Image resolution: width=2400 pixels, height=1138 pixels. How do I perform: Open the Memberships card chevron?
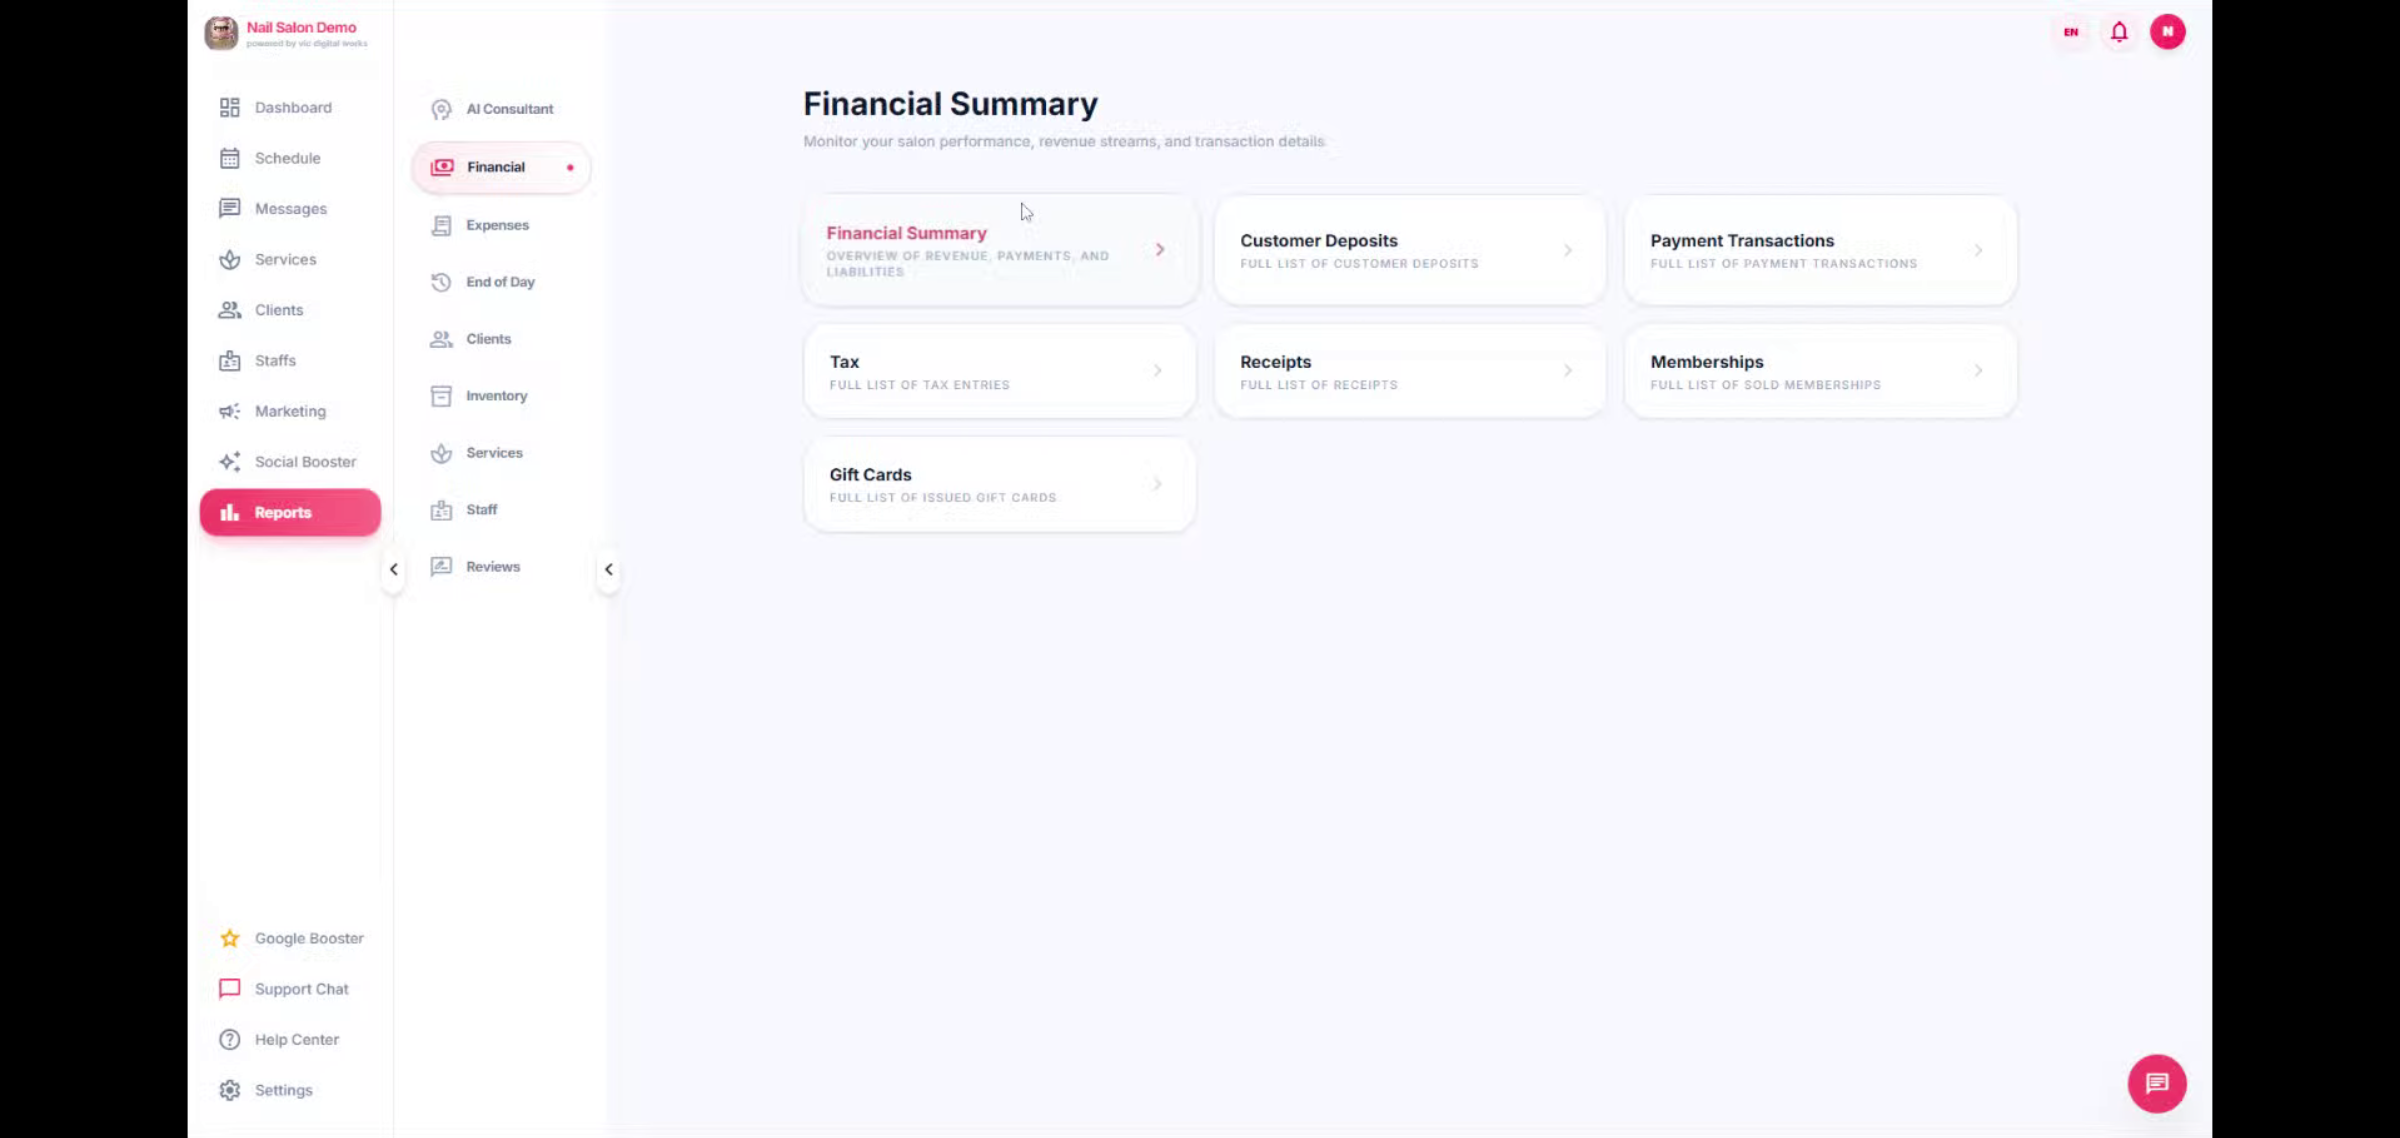point(1978,371)
